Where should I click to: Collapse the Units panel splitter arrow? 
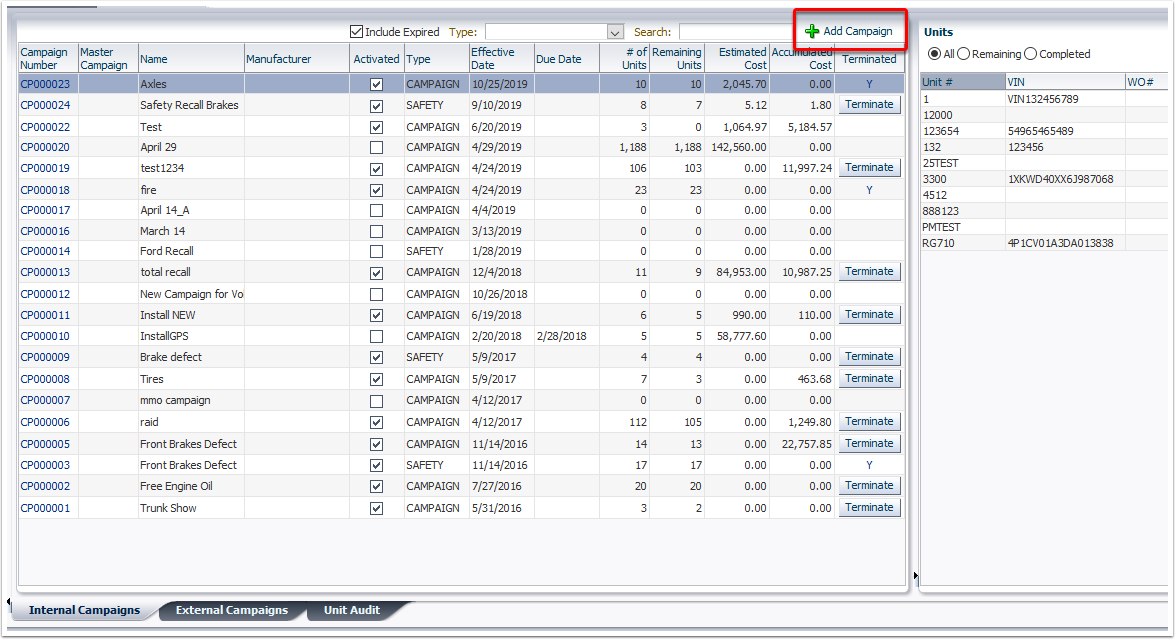[915, 576]
